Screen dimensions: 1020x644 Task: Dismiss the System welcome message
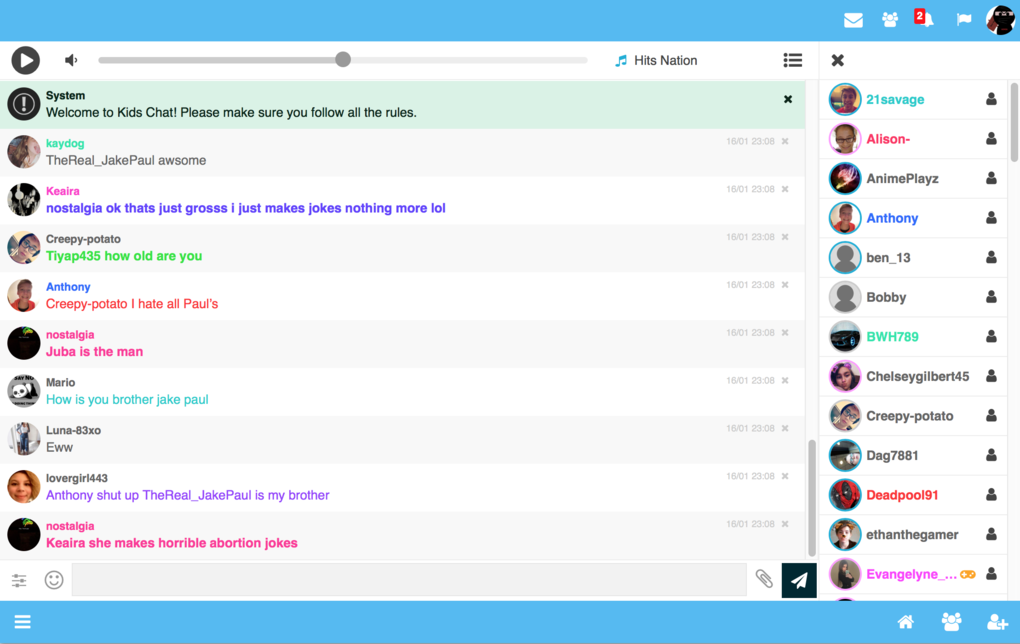(788, 100)
